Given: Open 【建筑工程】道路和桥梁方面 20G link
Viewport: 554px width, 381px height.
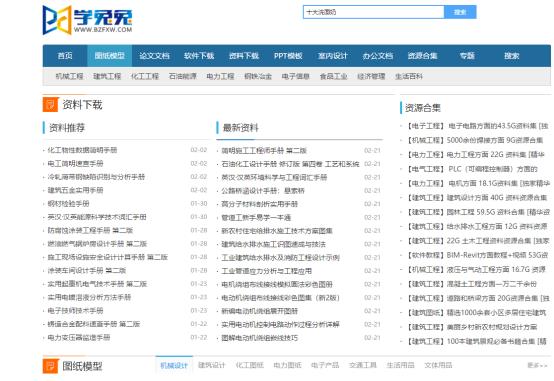Looking at the screenshot, I should (x=477, y=298).
